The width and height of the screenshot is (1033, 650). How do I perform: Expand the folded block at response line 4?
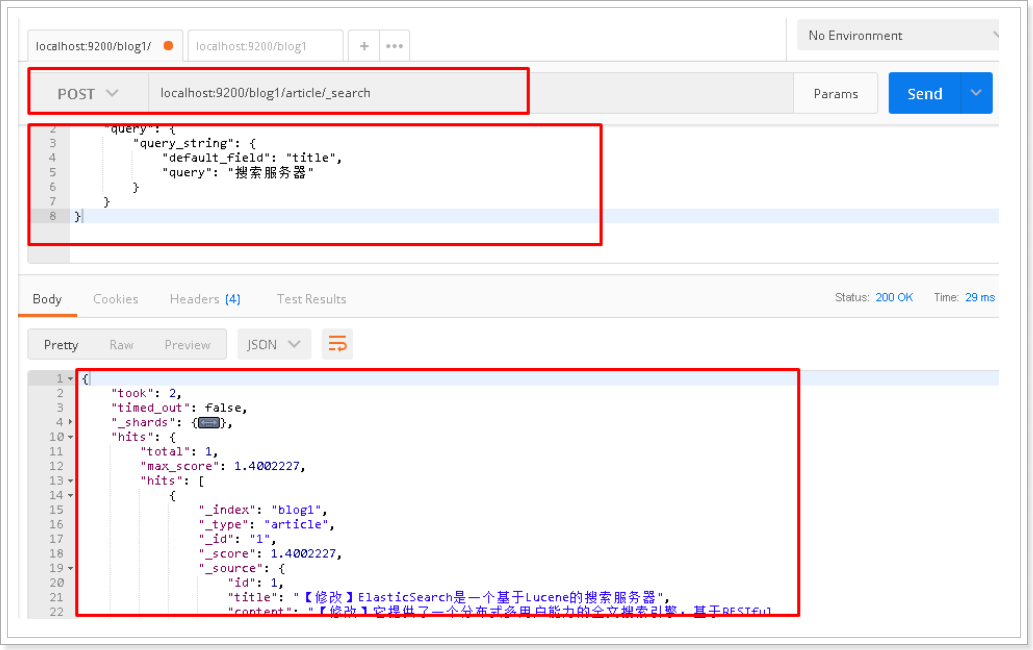[x=70, y=422]
